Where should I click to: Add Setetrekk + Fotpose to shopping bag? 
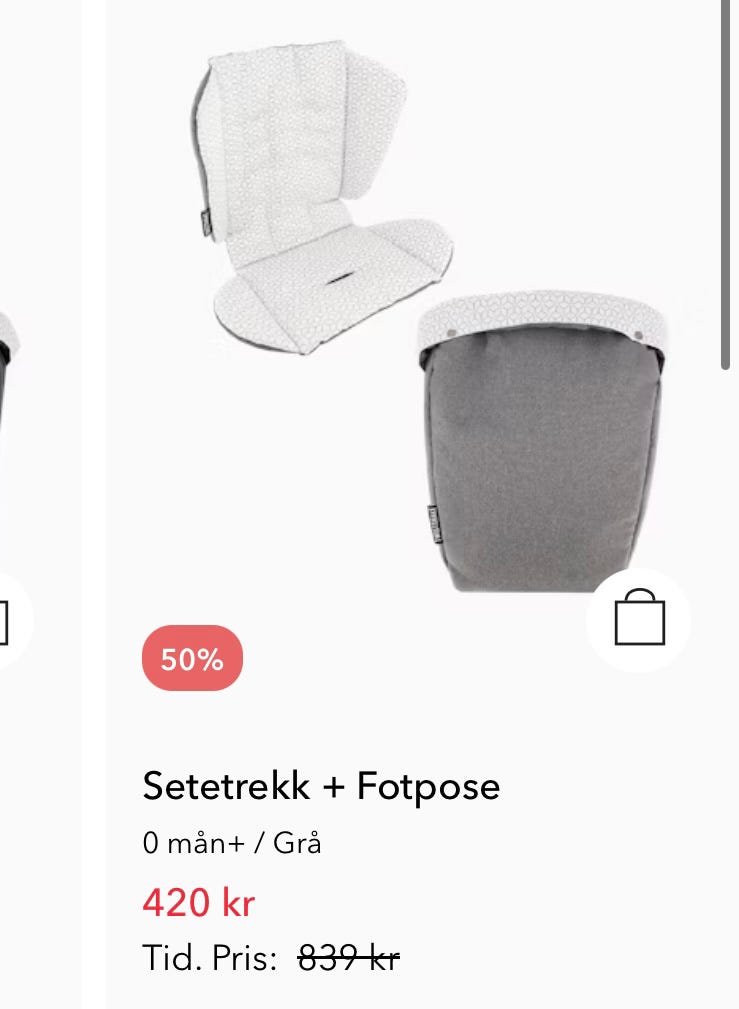[639, 617]
